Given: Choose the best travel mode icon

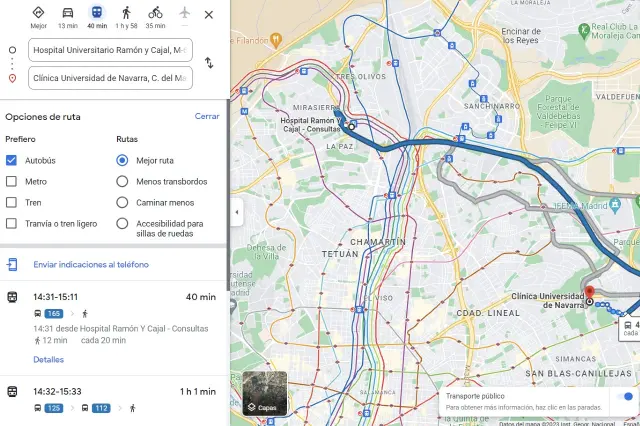Looking at the screenshot, I should [38, 13].
